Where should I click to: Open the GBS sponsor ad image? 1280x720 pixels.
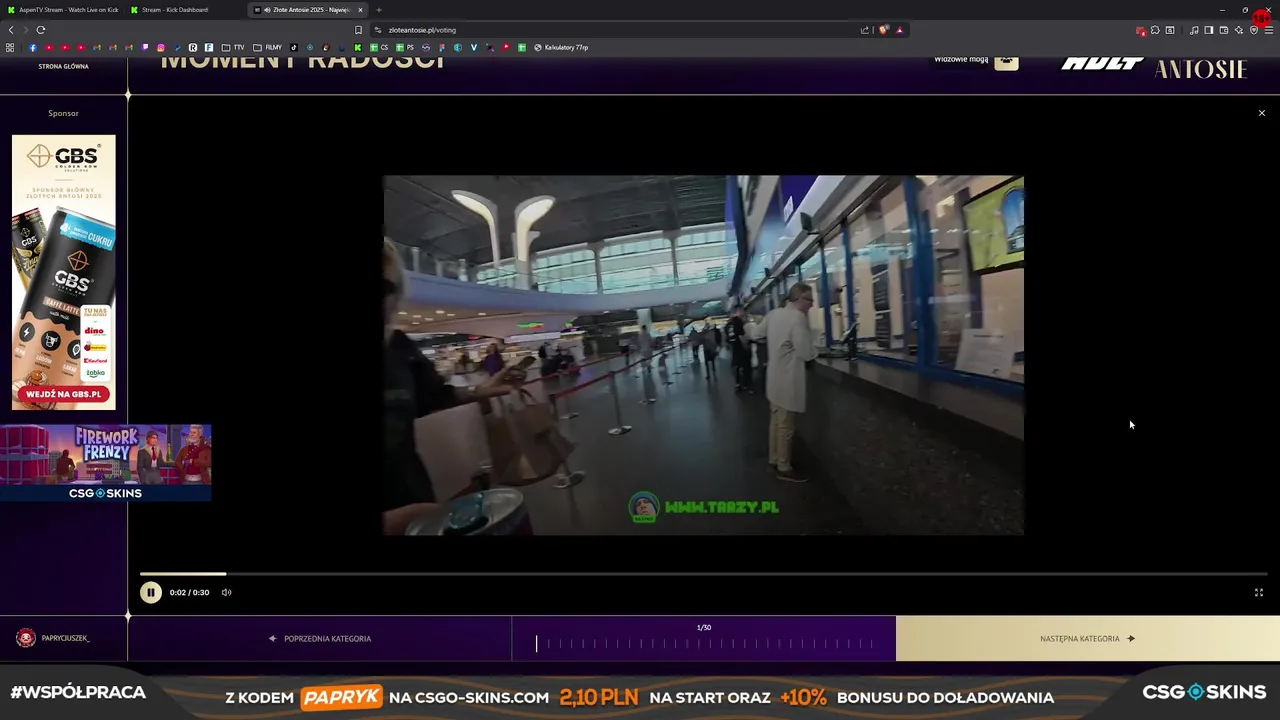pyautogui.click(x=64, y=272)
